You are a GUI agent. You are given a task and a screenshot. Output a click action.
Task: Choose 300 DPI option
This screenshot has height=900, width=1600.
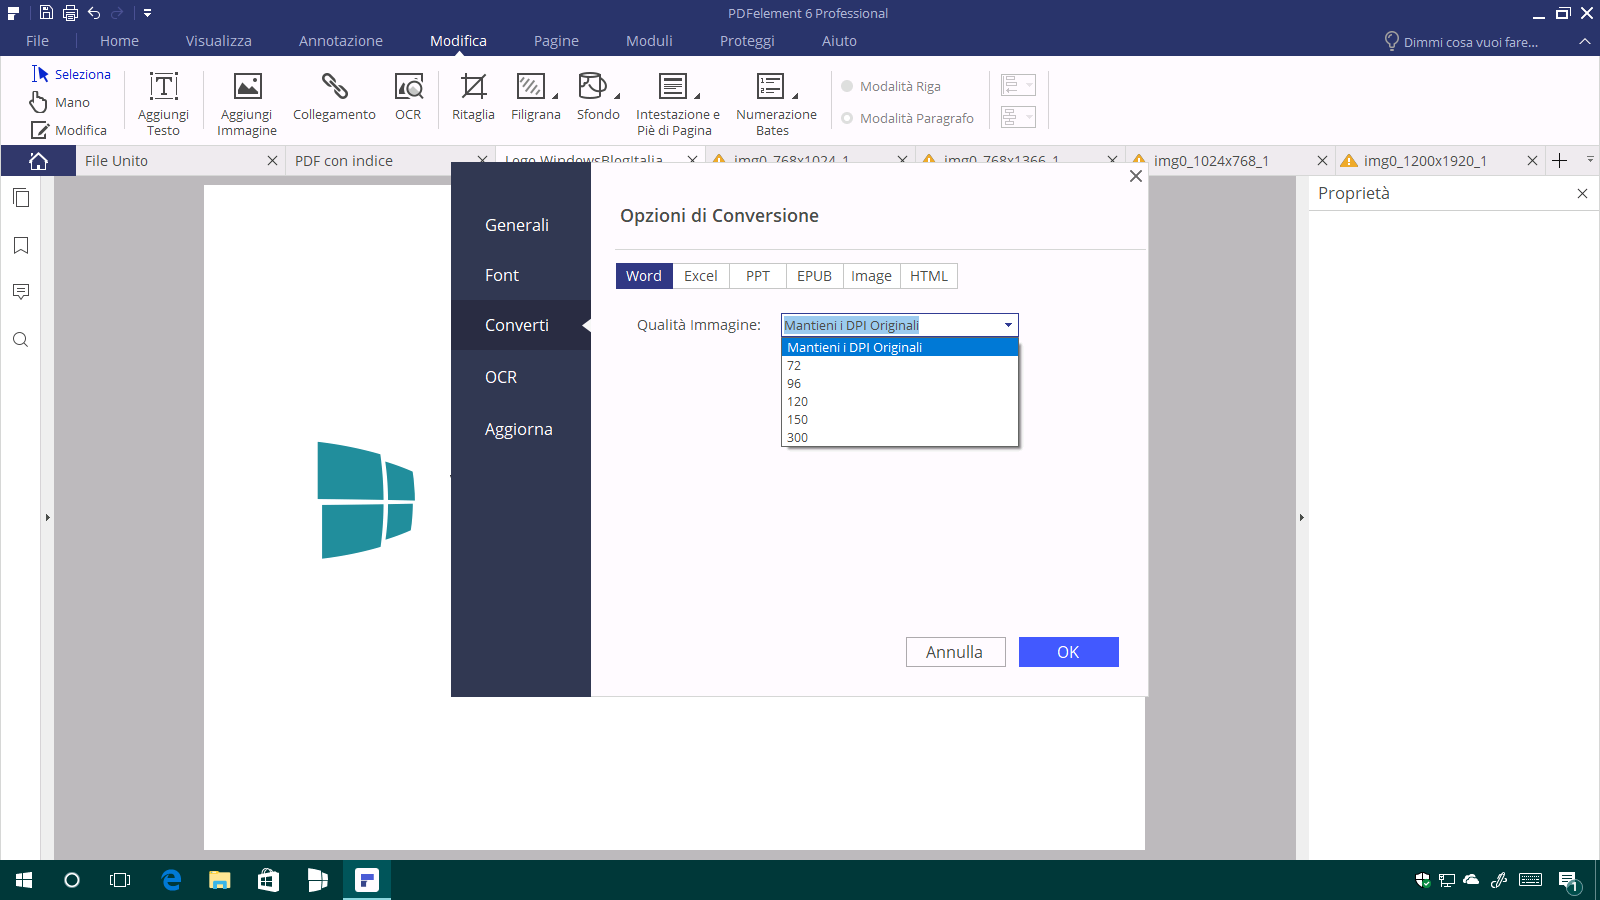click(899, 437)
